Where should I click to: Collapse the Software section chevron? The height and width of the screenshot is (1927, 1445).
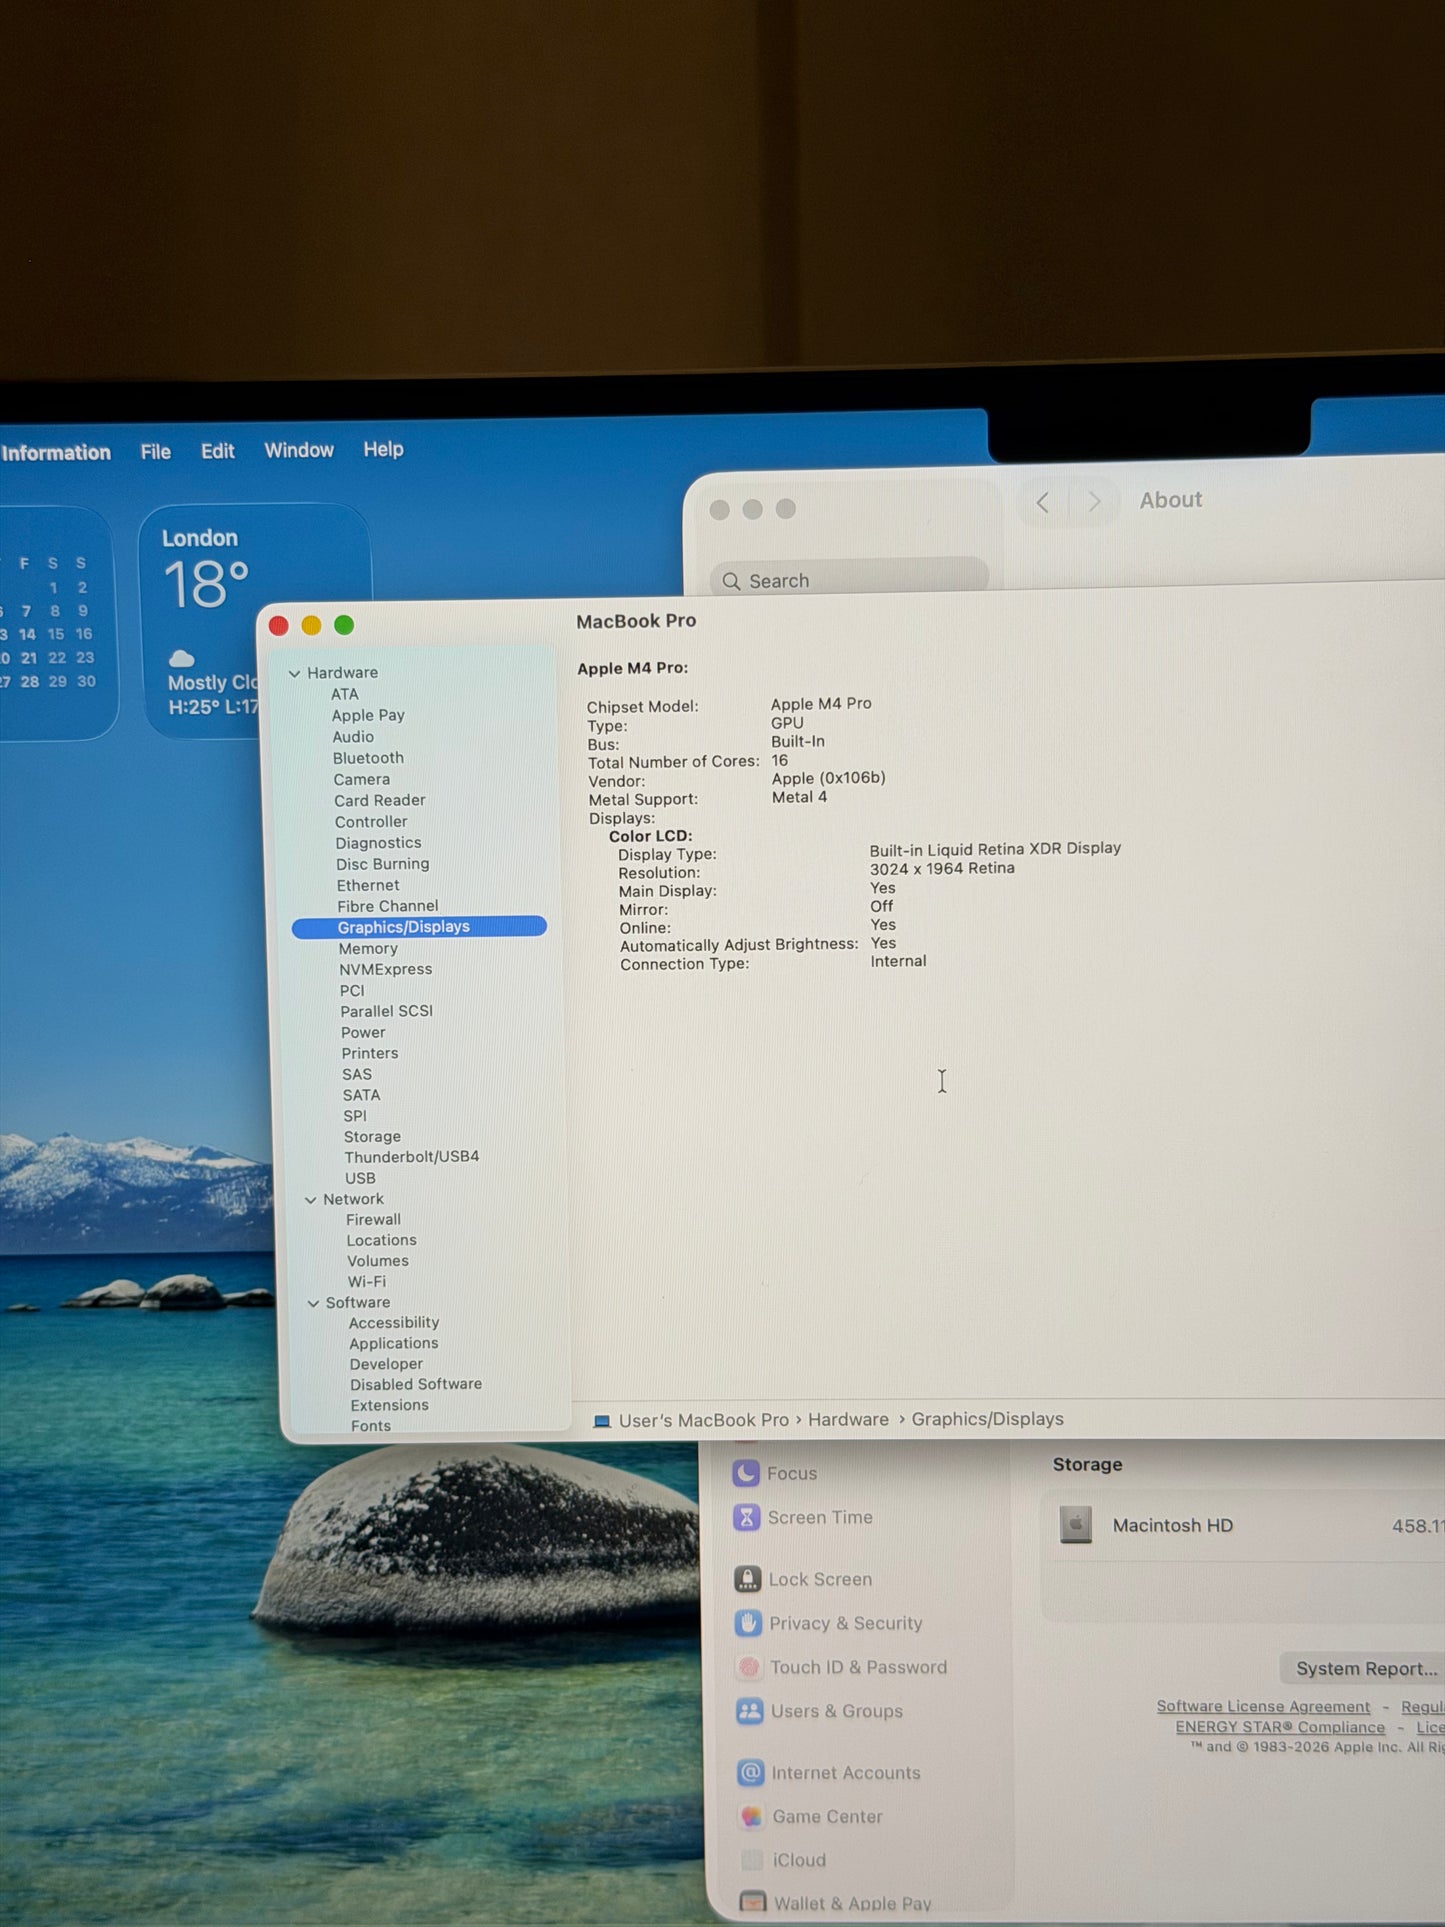313,1303
